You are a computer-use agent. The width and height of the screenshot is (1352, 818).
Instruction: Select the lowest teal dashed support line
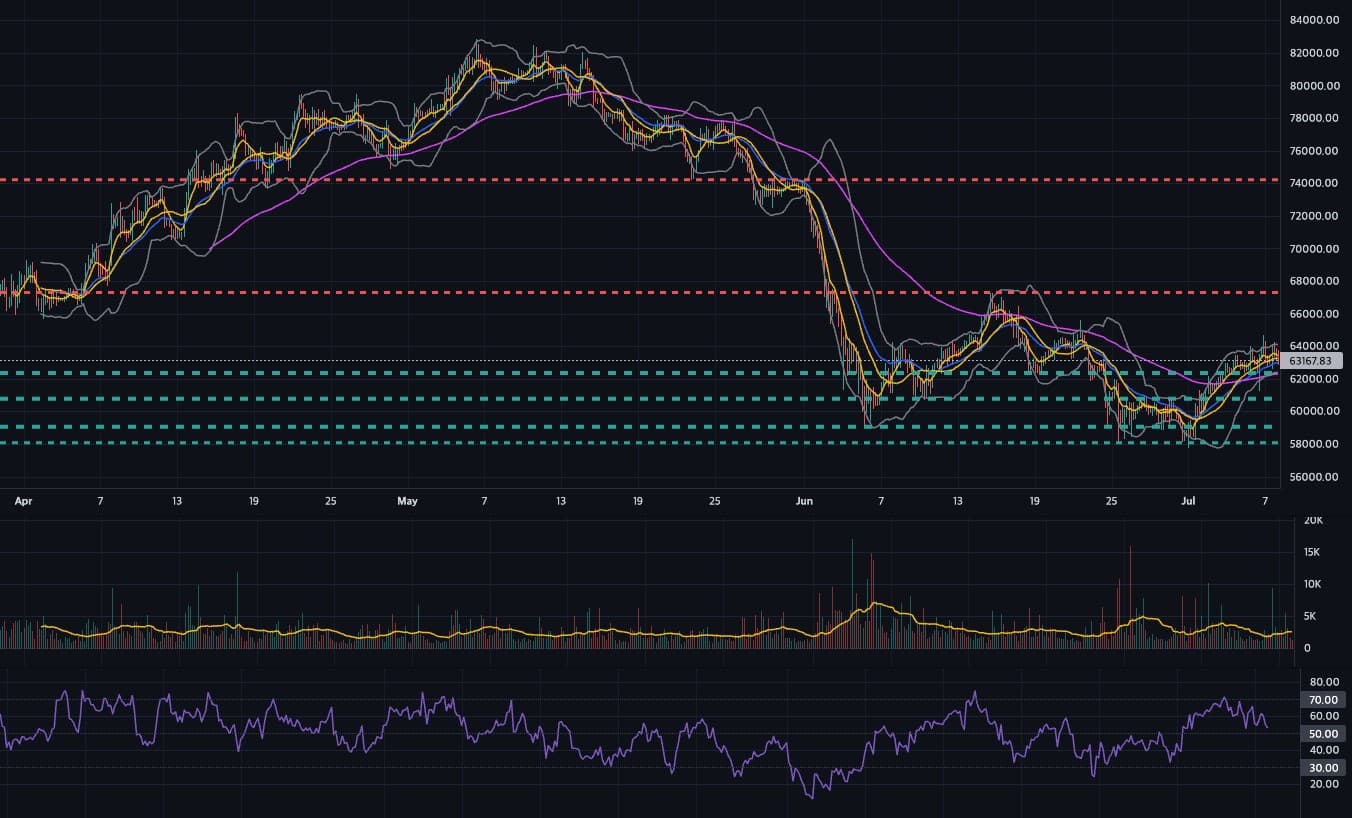[x=640, y=443]
